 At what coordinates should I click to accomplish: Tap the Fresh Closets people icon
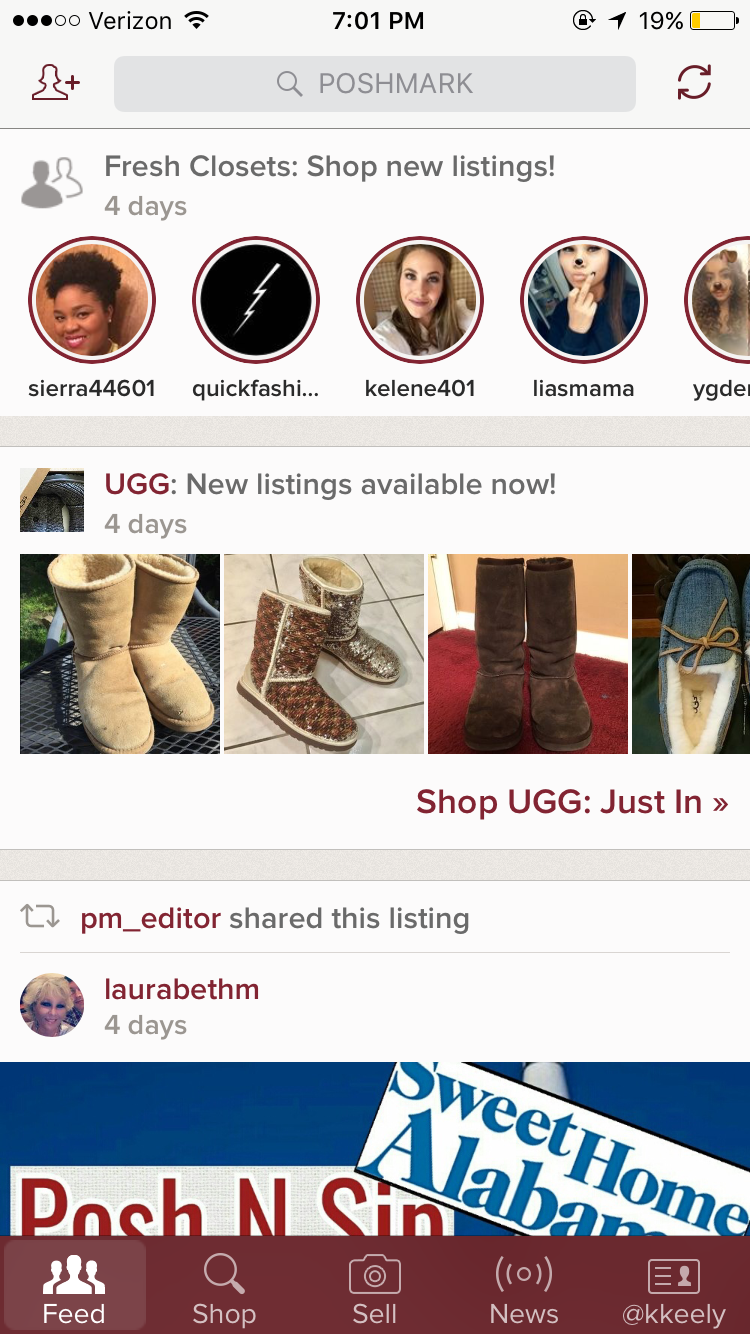[51, 182]
